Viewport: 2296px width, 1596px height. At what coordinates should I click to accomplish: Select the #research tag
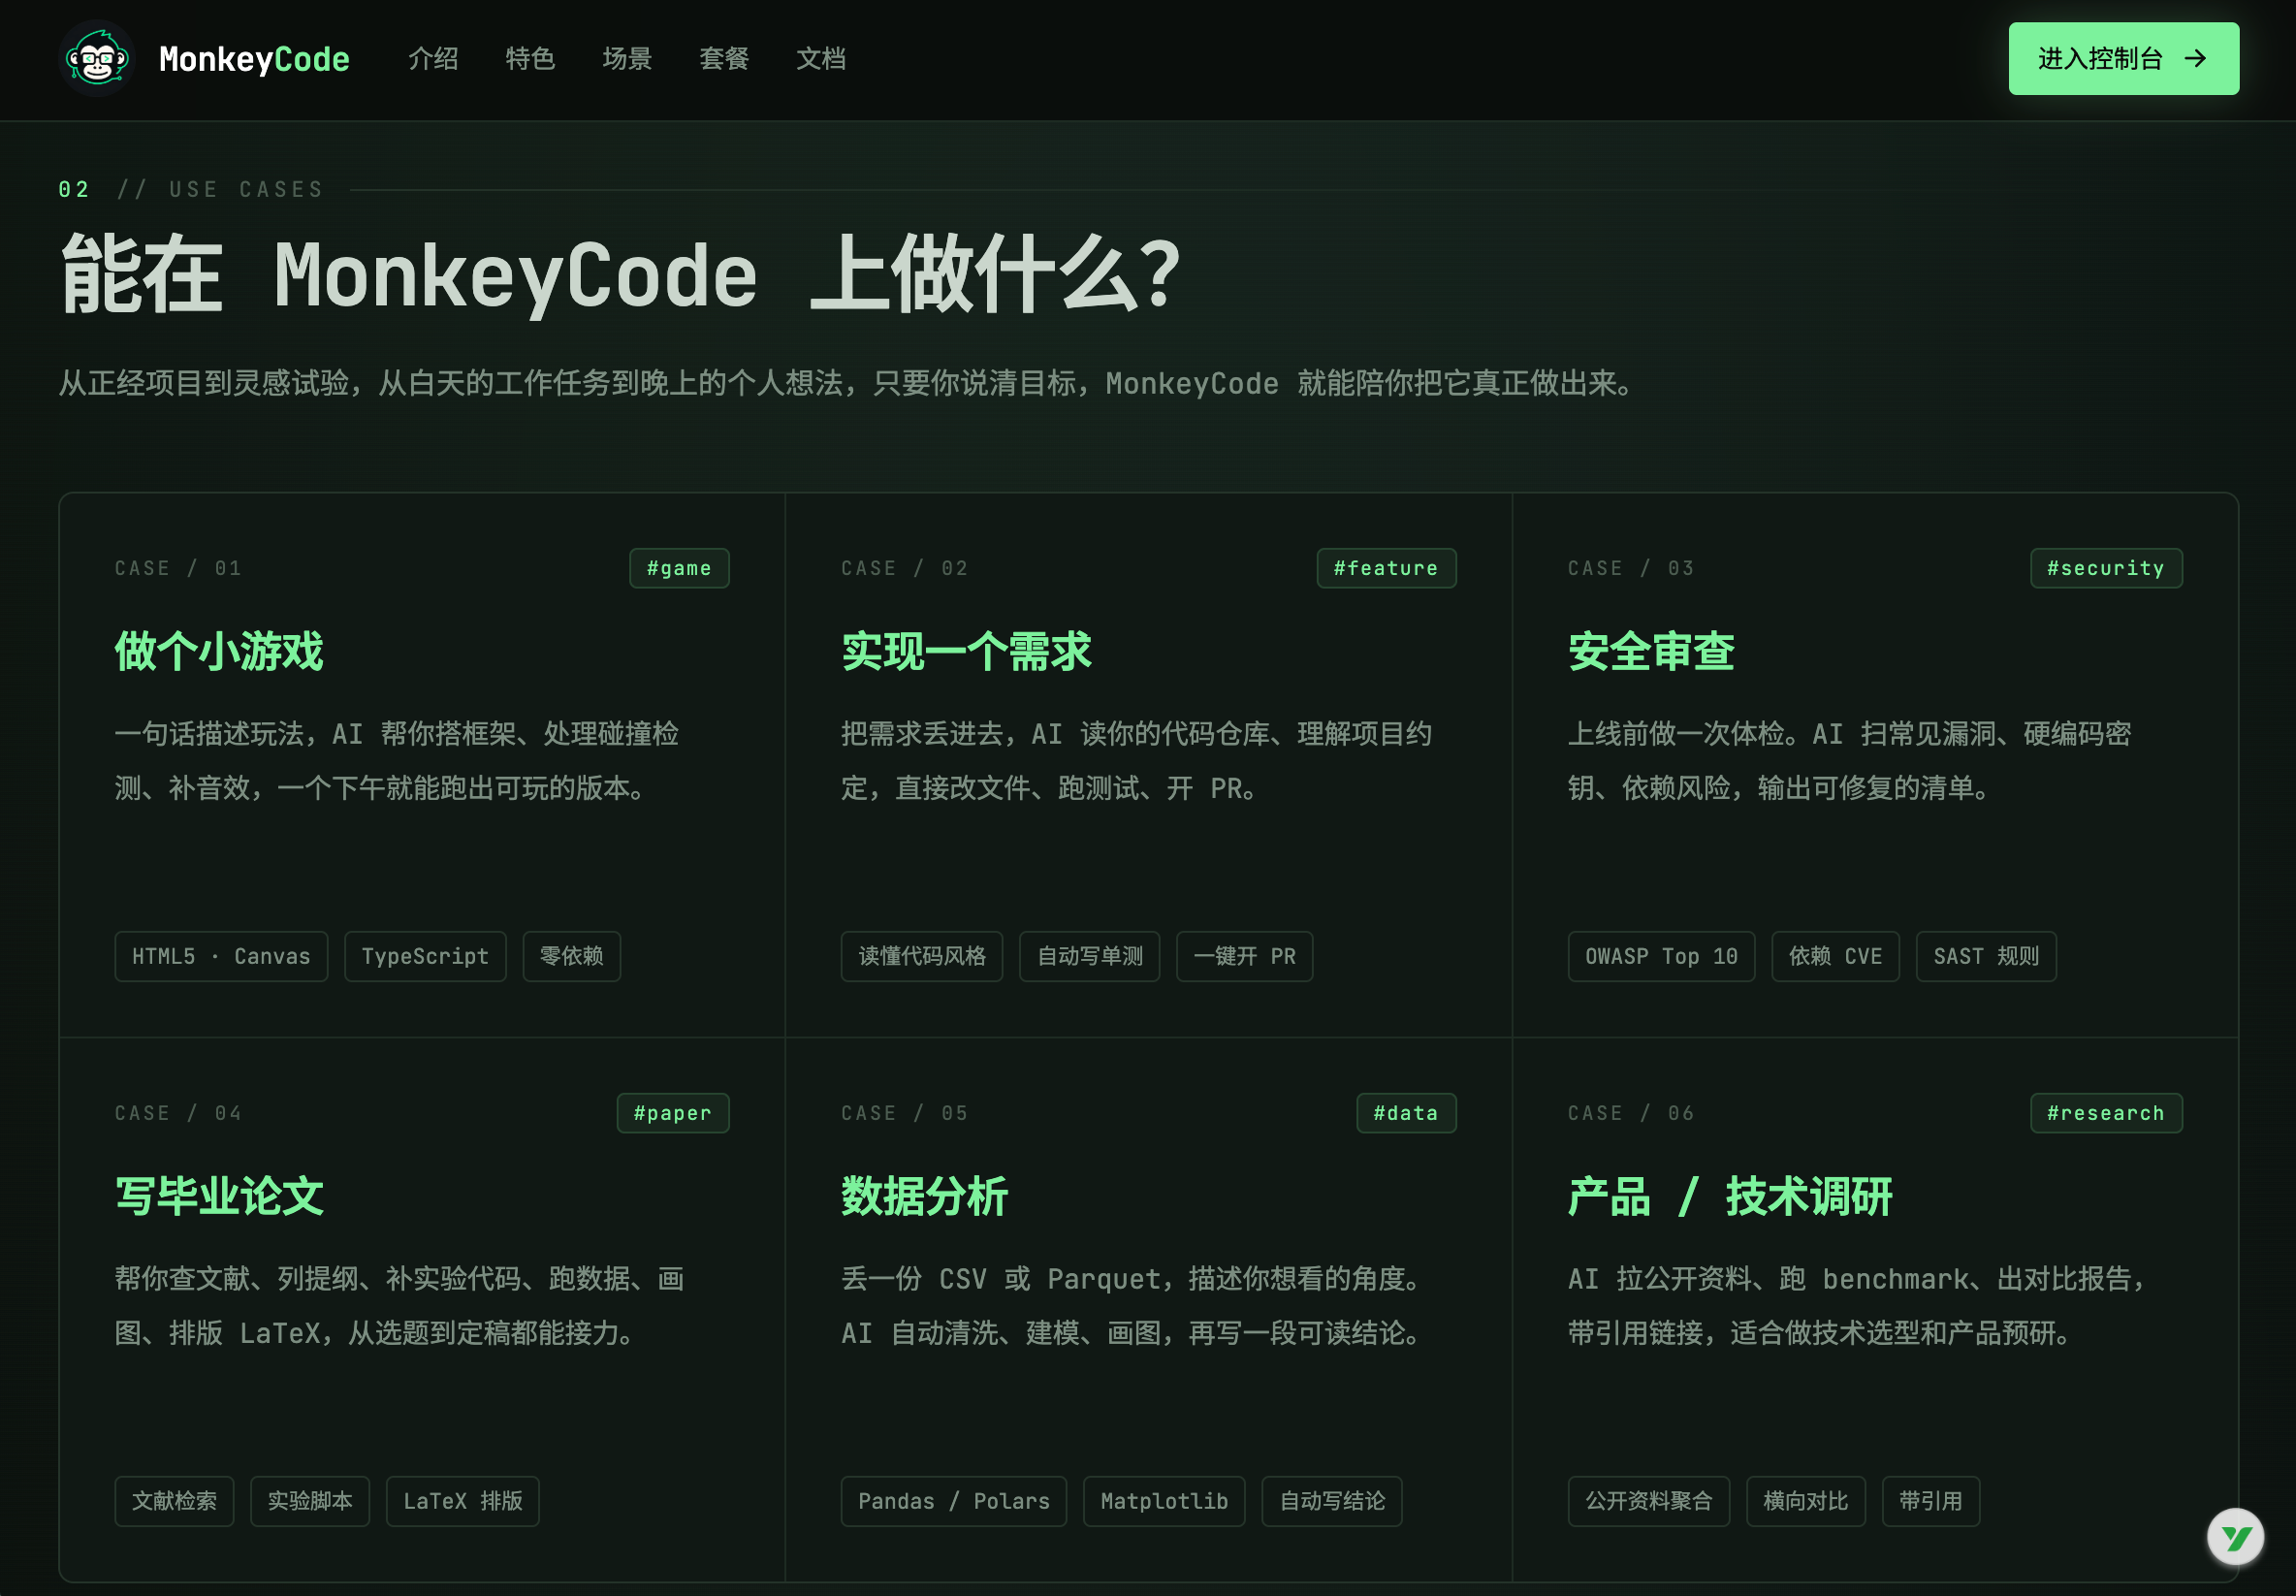pos(2106,1113)
